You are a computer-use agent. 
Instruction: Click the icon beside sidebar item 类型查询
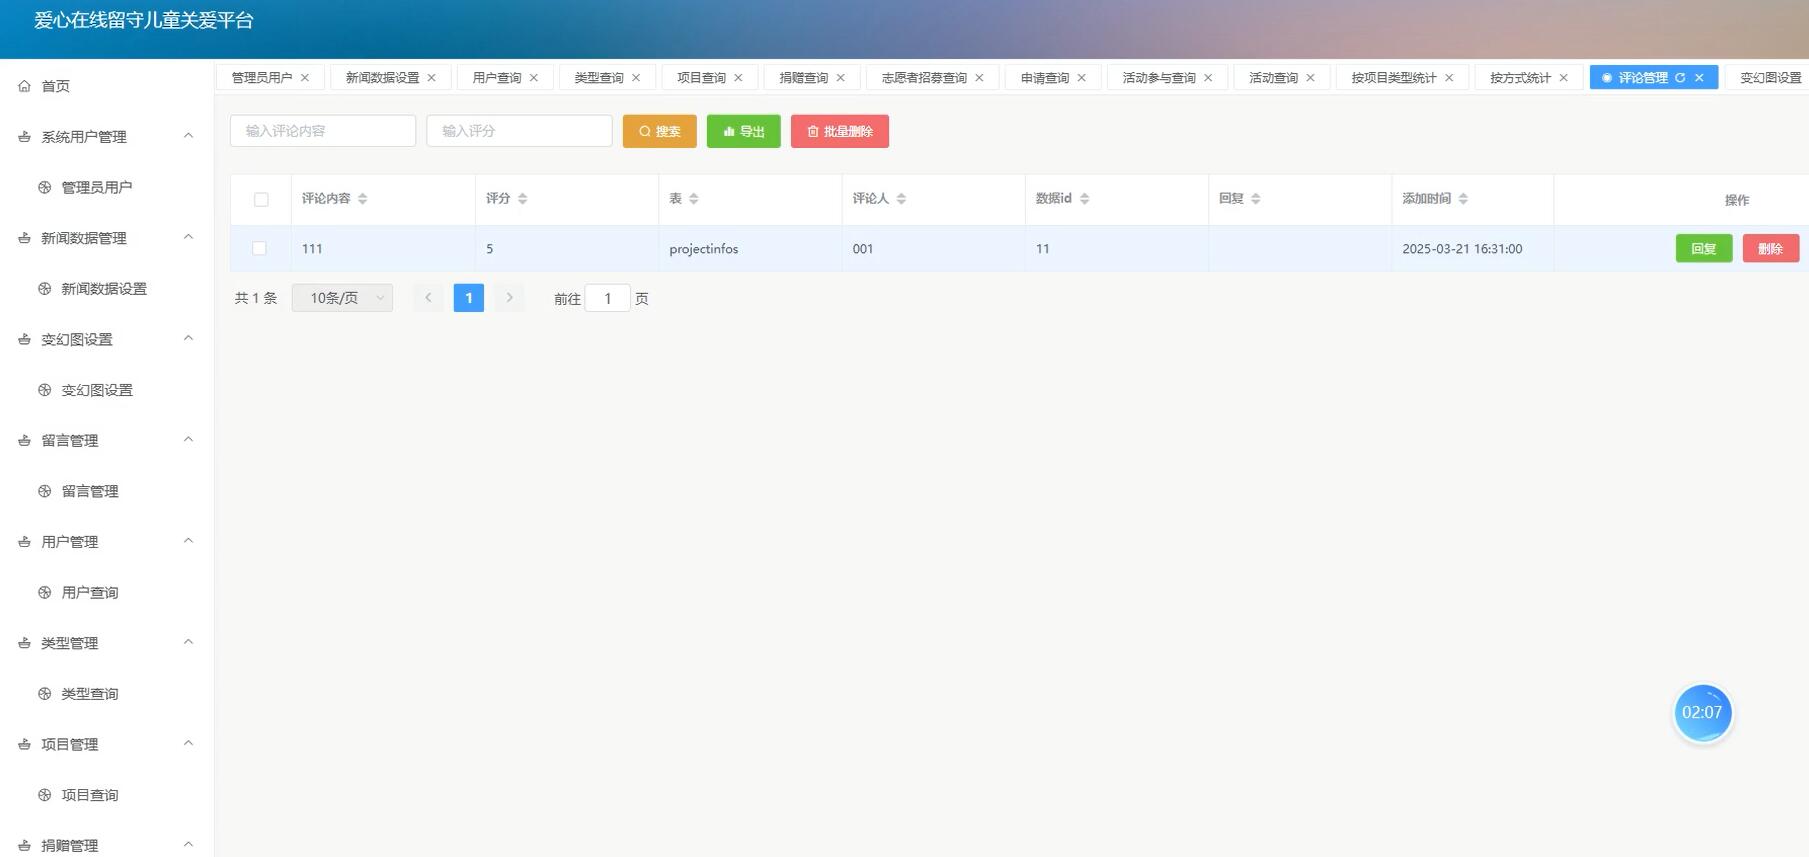point(44,693)
